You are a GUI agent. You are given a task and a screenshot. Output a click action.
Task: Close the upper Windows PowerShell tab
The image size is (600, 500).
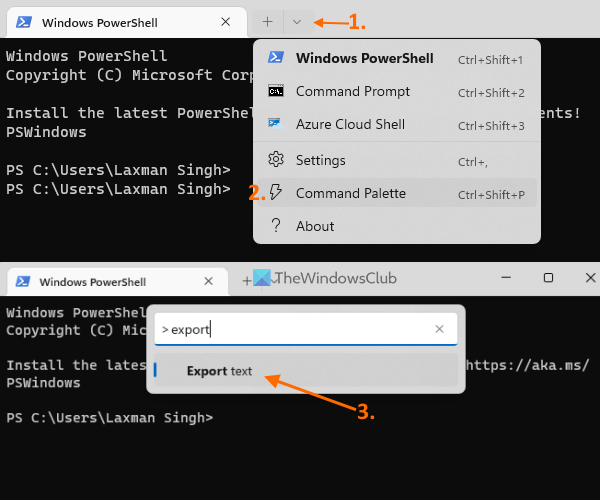pyautogui.click(x=227, y=21)
